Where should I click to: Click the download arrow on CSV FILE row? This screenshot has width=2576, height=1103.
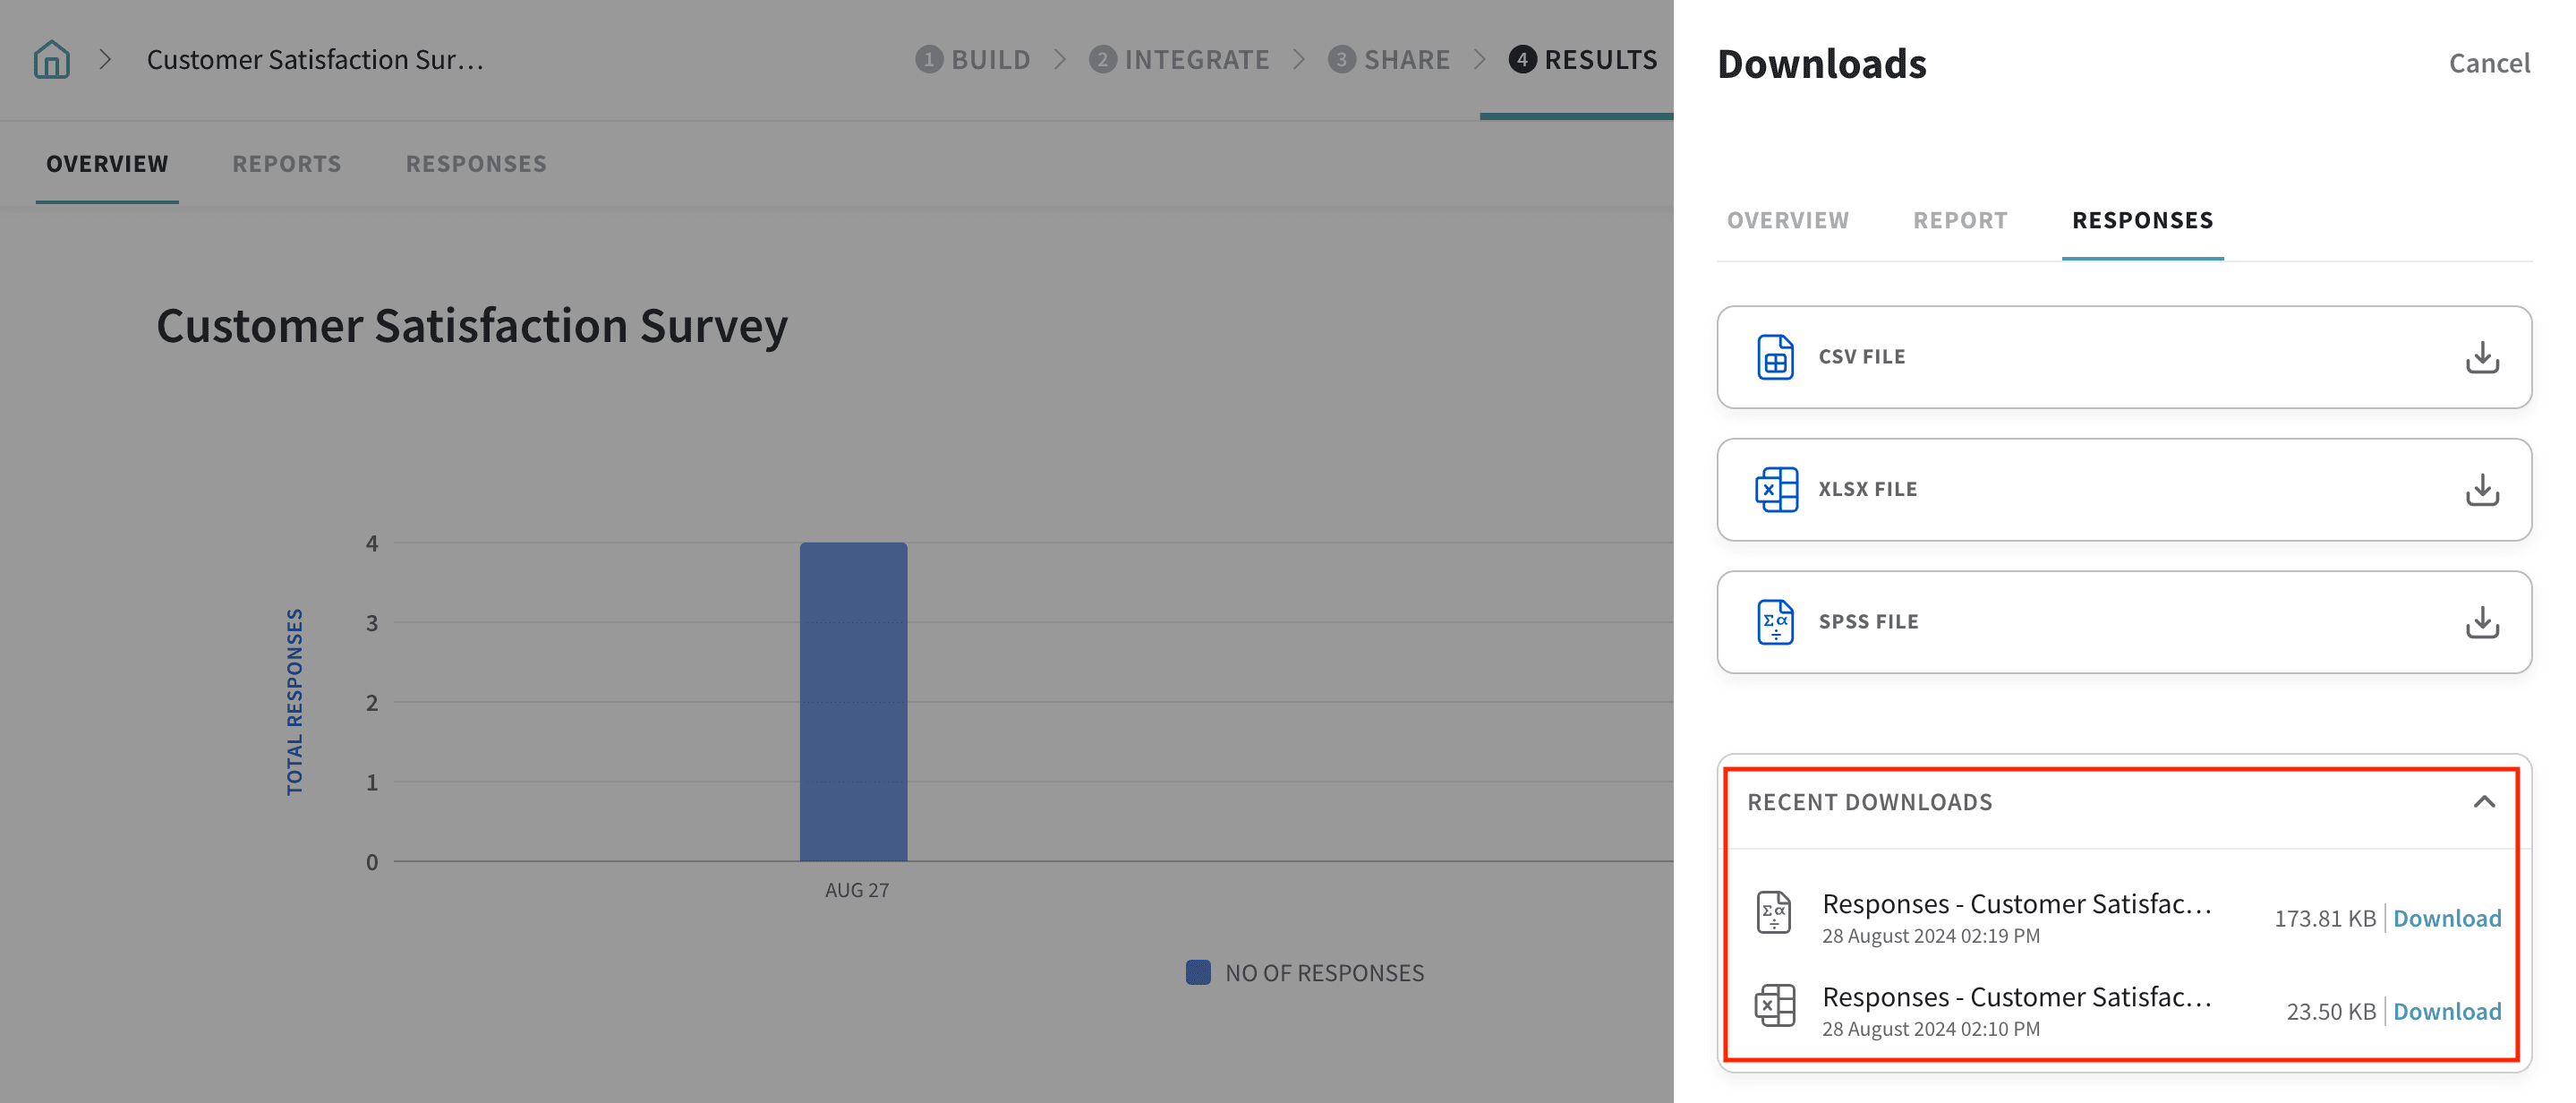click(x=2481, y=357)
